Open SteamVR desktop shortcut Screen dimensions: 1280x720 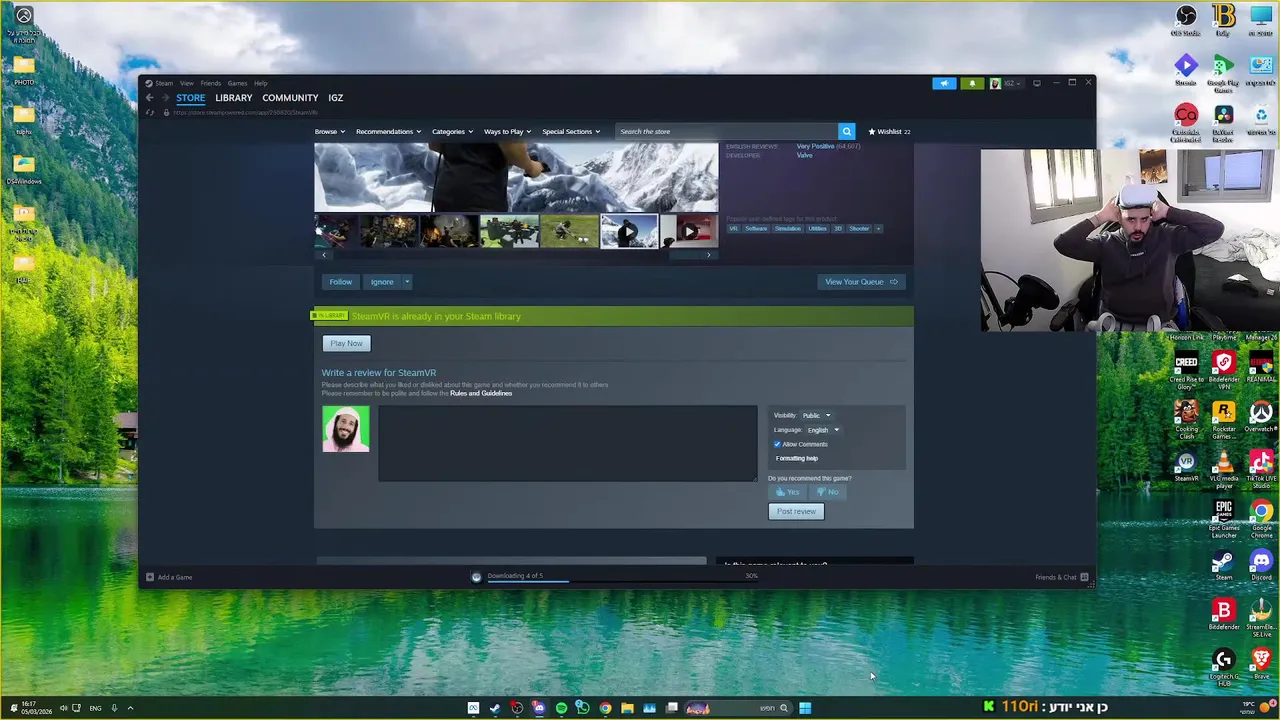click(1185, 467)
